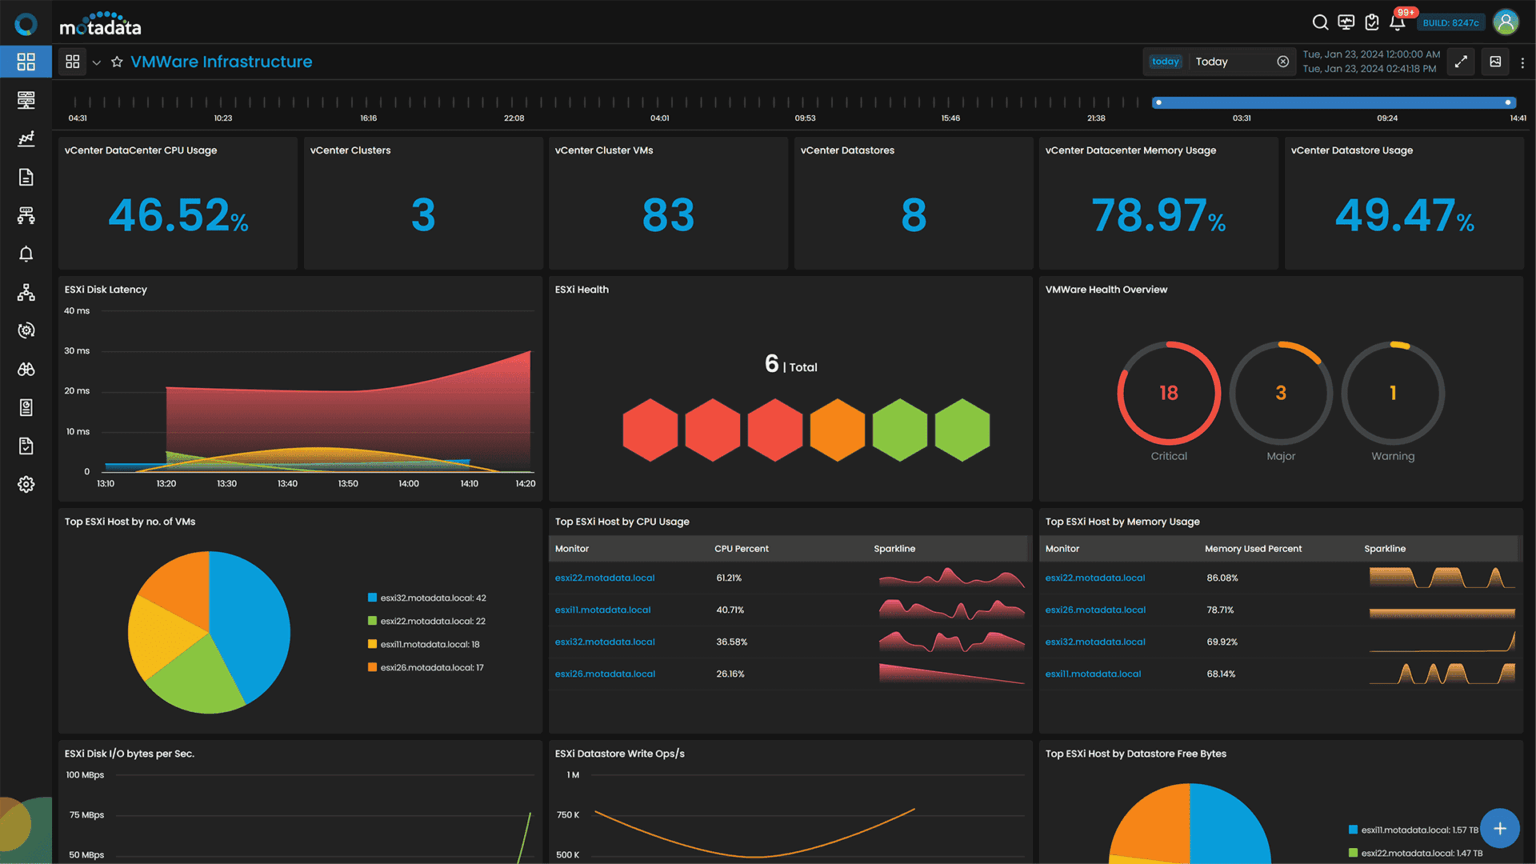1536x864 pixels.
Task: Click the timeline range left handle
Action: click(1158, 102)
